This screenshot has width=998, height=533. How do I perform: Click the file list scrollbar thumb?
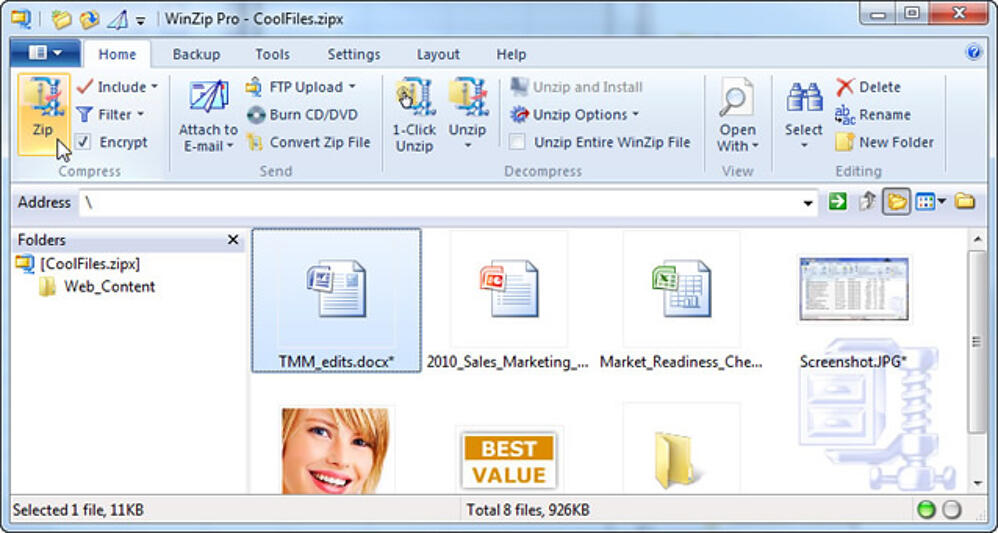click(977, 342)
